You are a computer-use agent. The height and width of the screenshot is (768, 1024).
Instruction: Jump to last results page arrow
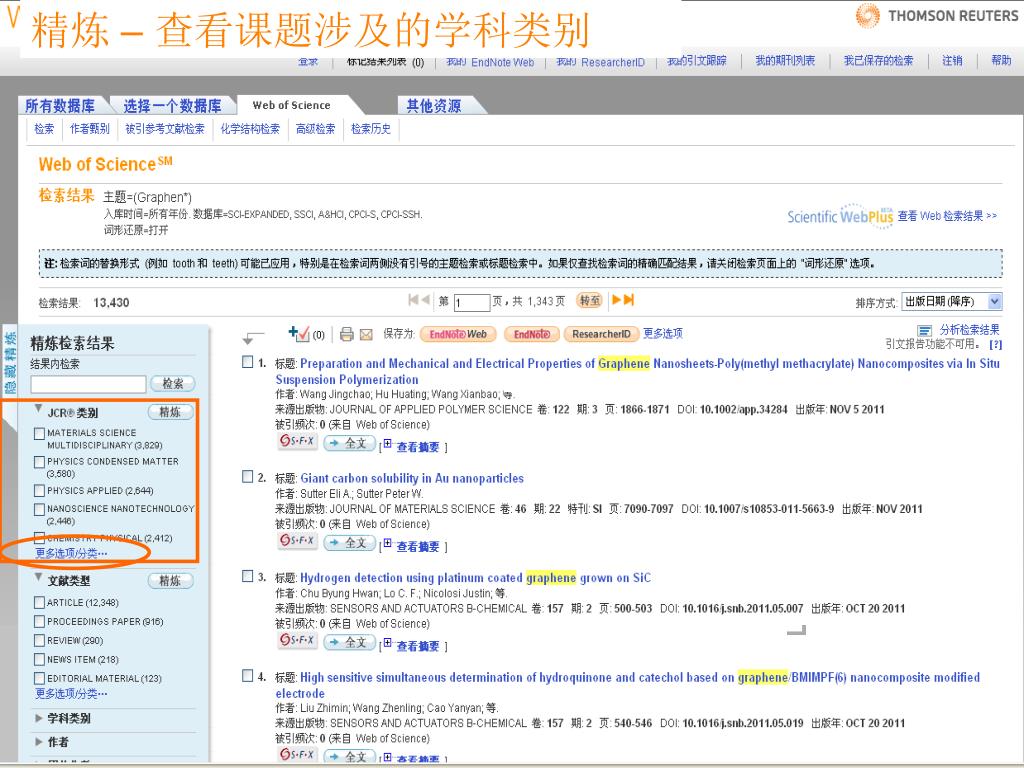pos(628,300)
